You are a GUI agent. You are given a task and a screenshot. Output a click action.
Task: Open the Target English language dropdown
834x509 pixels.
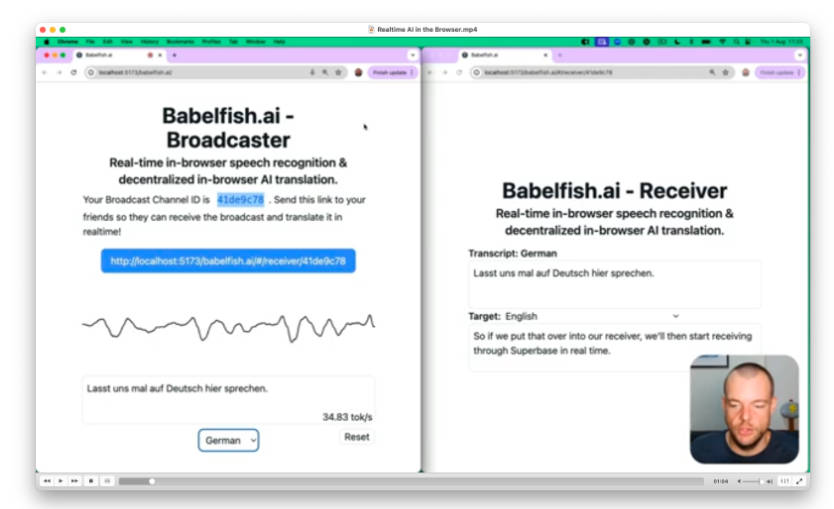tap(592, 316)
